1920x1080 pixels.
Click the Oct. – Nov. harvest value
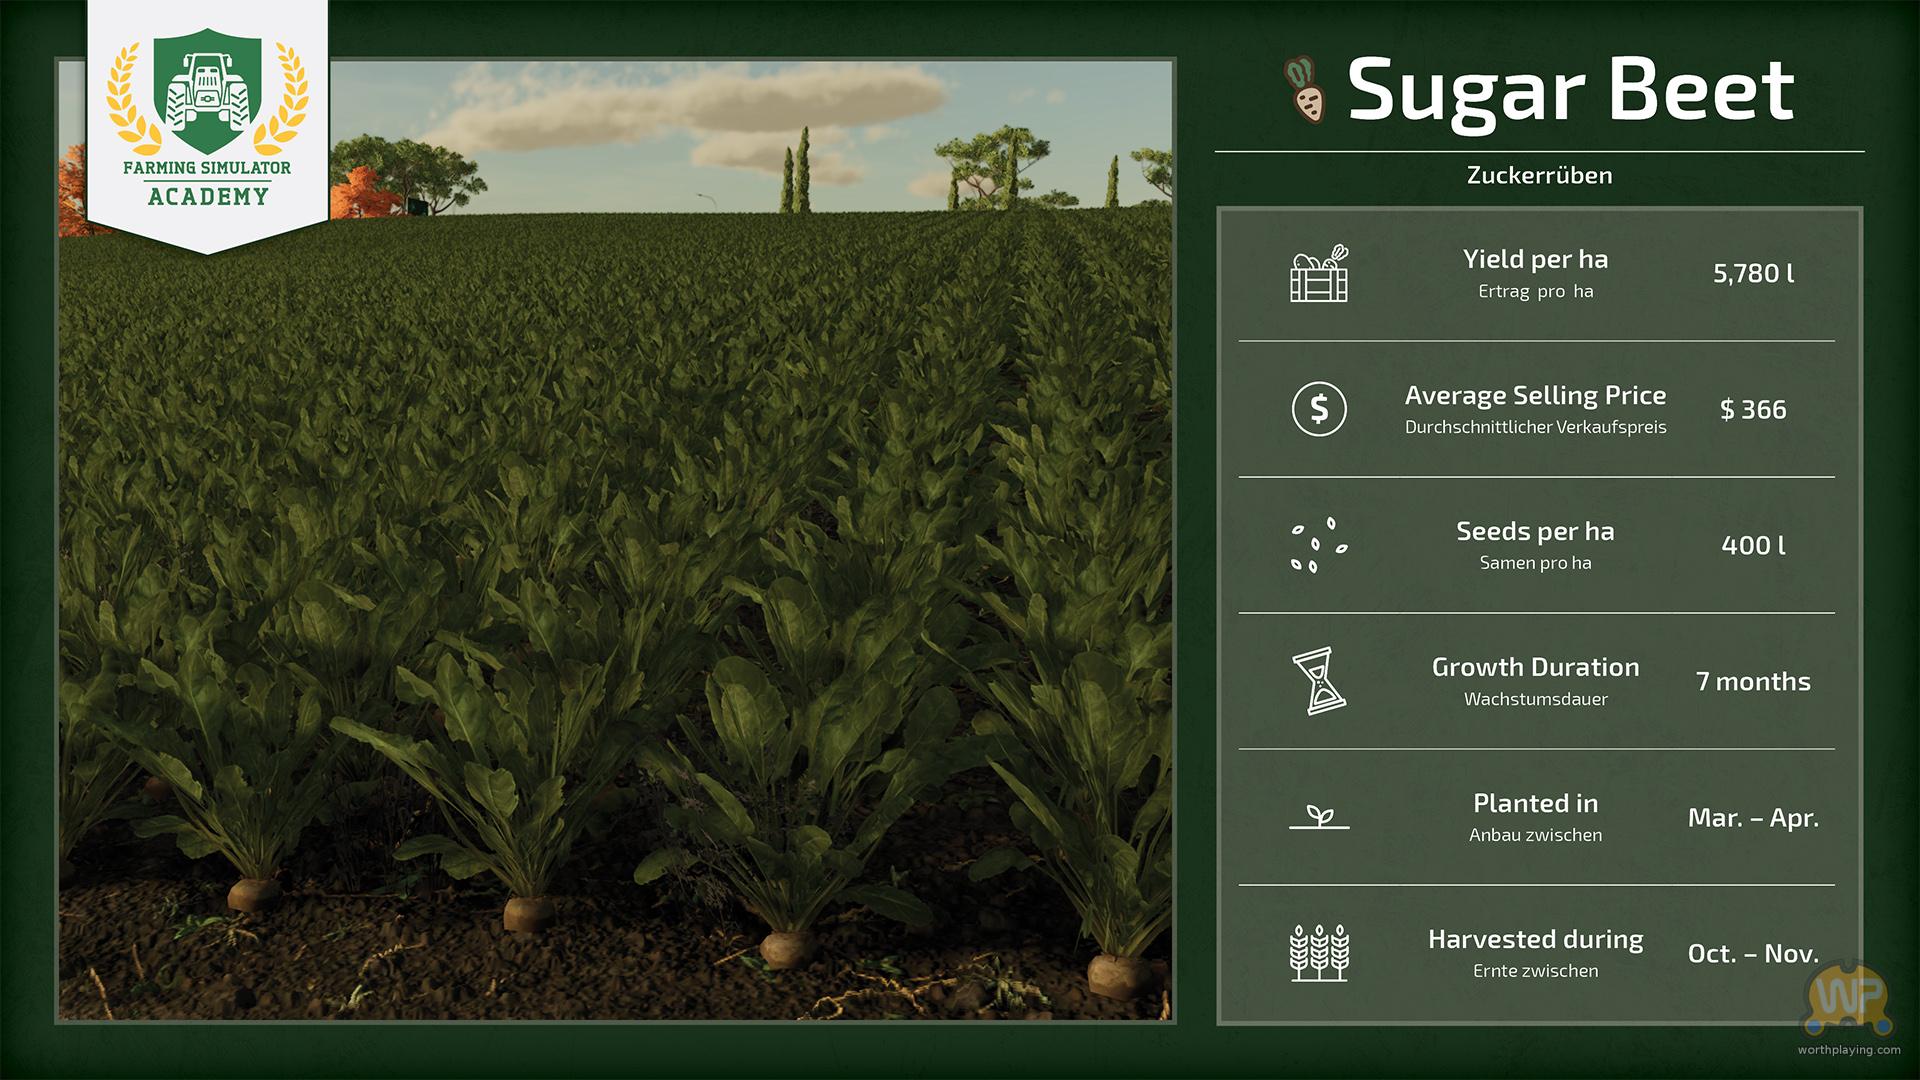(x=1753, y=953)
